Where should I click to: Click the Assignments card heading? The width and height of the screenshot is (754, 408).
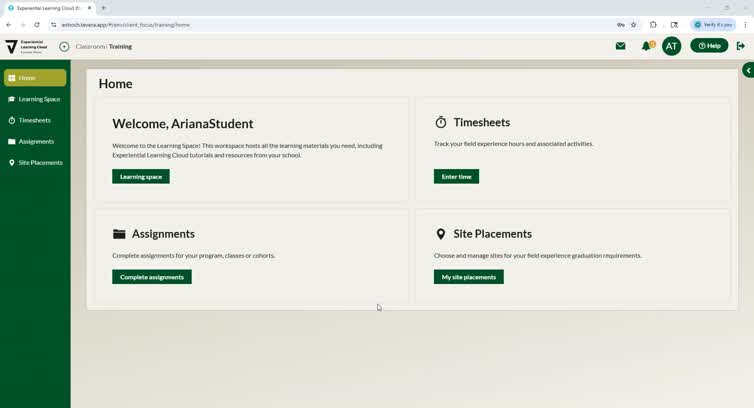pyautogui.click(x=163, y=234)
